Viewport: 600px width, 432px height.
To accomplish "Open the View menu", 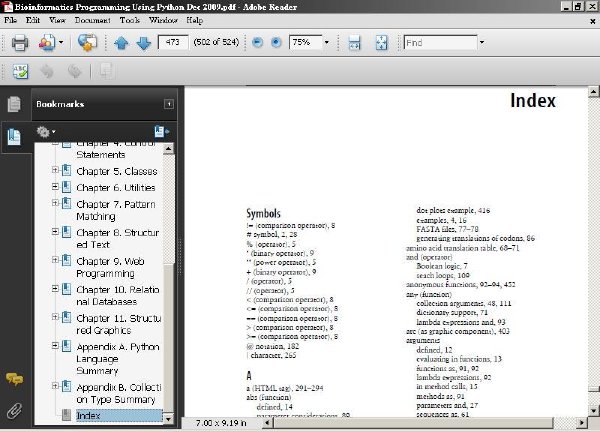I will tap(57, 20).
